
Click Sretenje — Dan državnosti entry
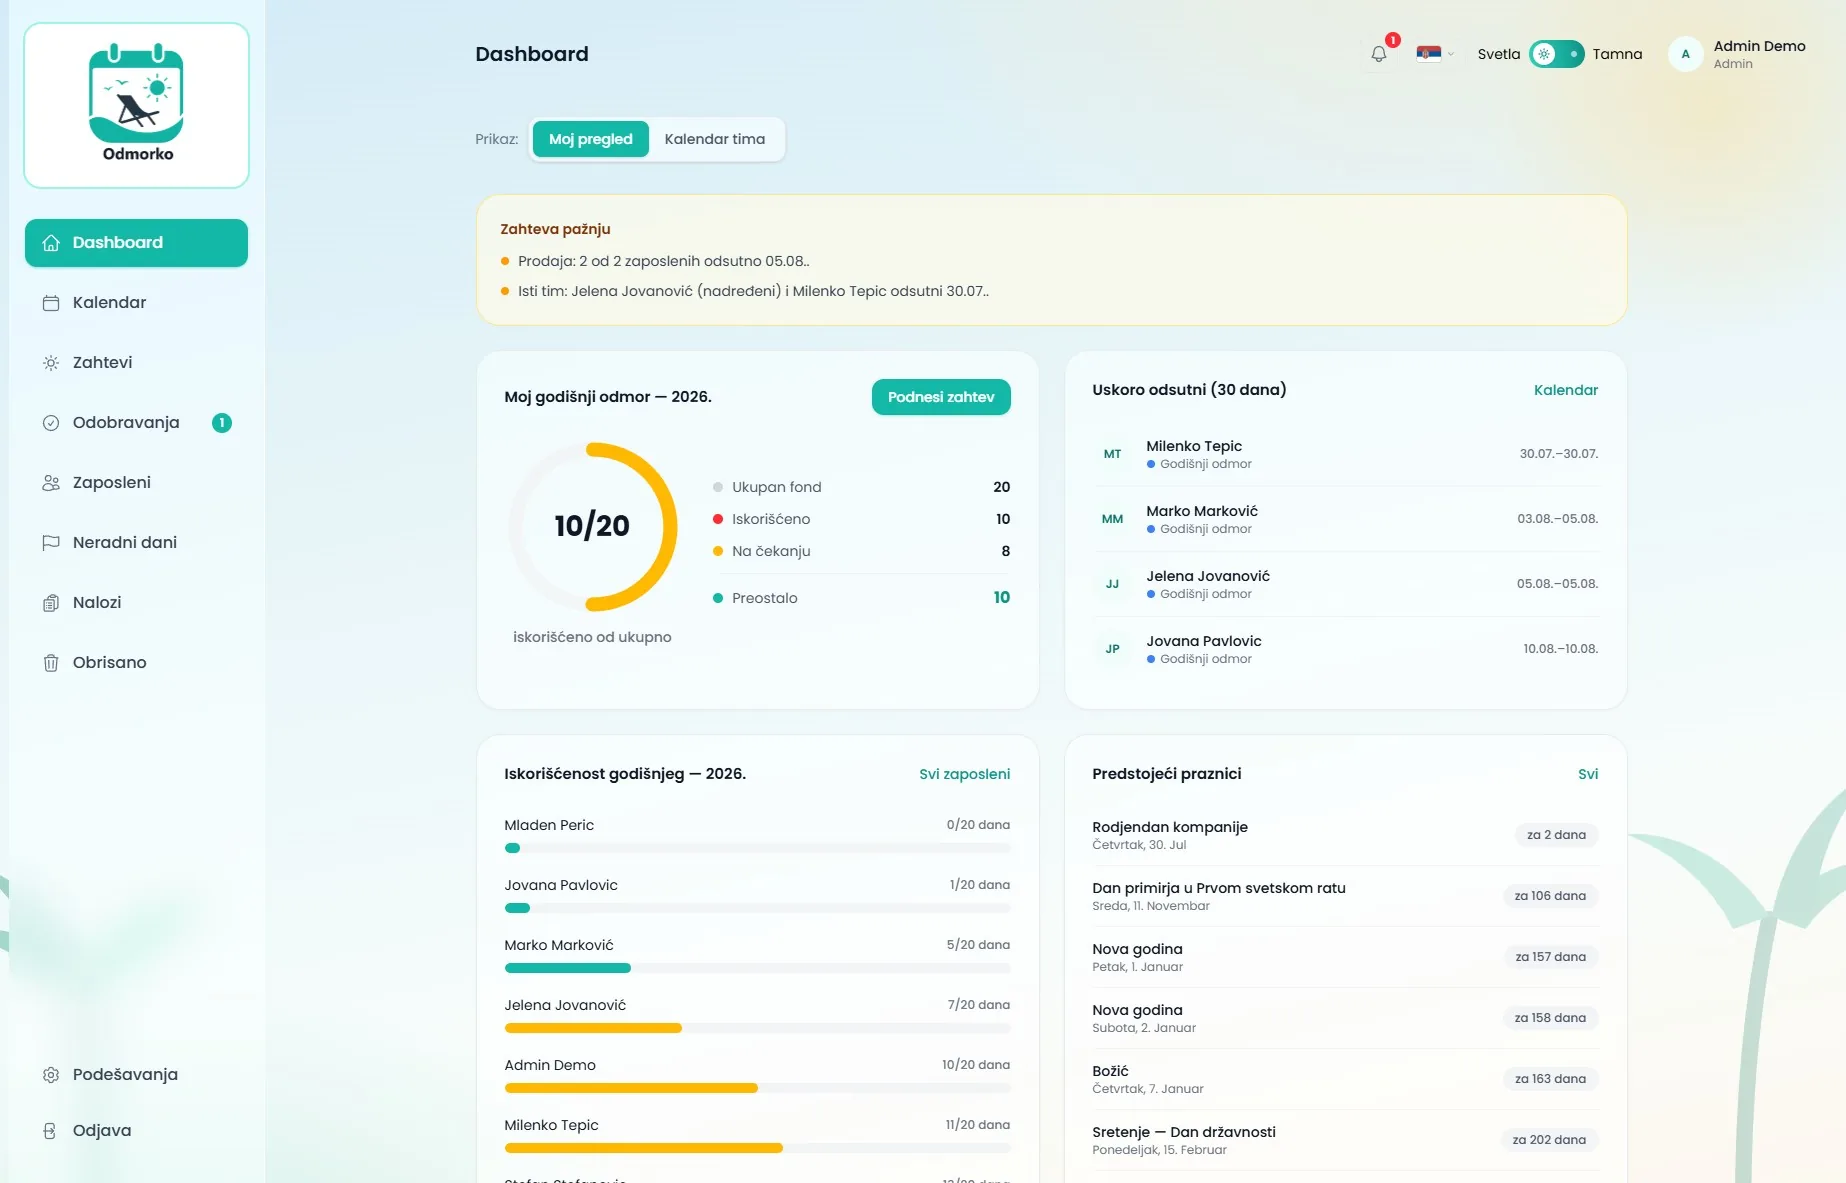point(1345,1140)
